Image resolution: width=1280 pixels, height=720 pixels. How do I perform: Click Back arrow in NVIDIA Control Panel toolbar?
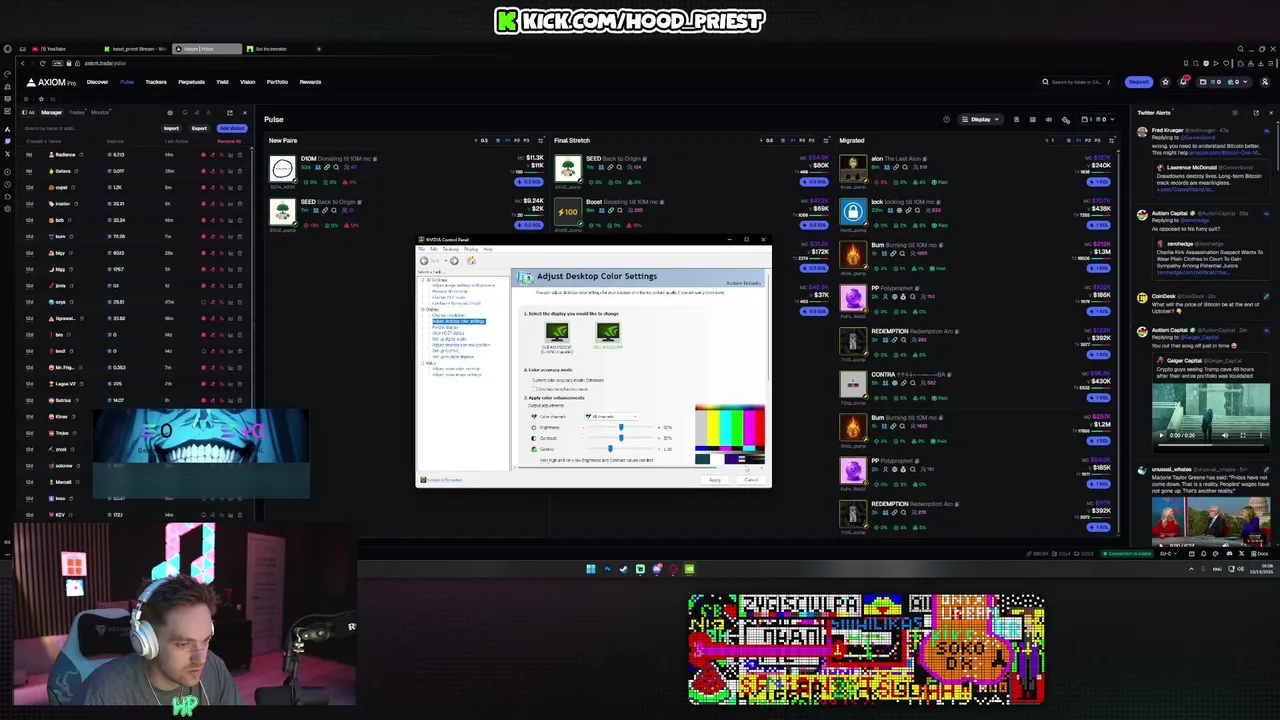pyautogui.click(x=424, y=261)
